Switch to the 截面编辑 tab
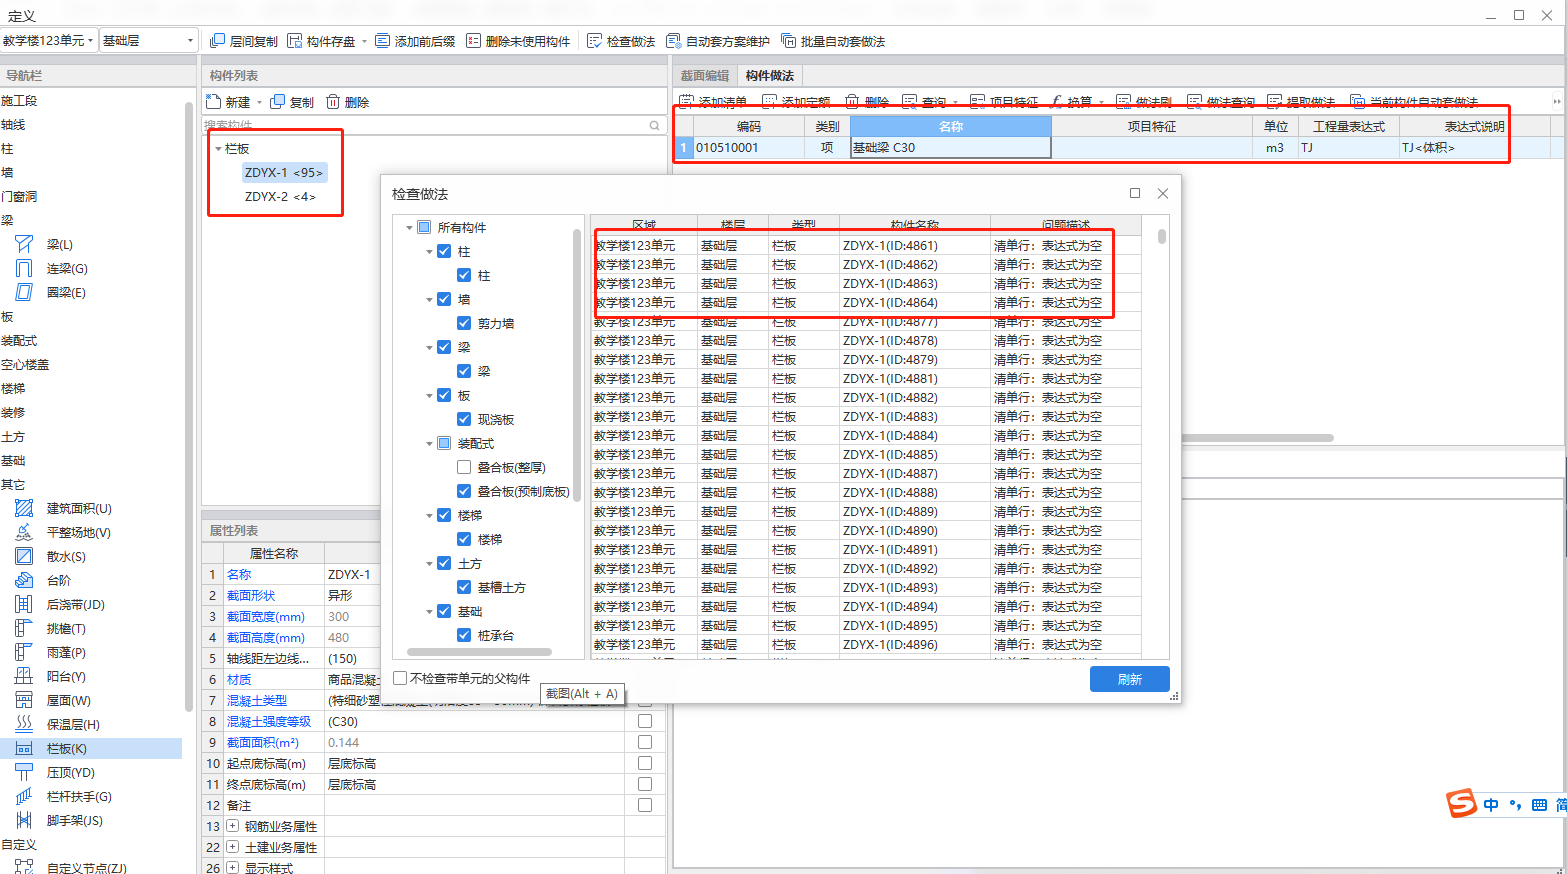 pos(705,75)
